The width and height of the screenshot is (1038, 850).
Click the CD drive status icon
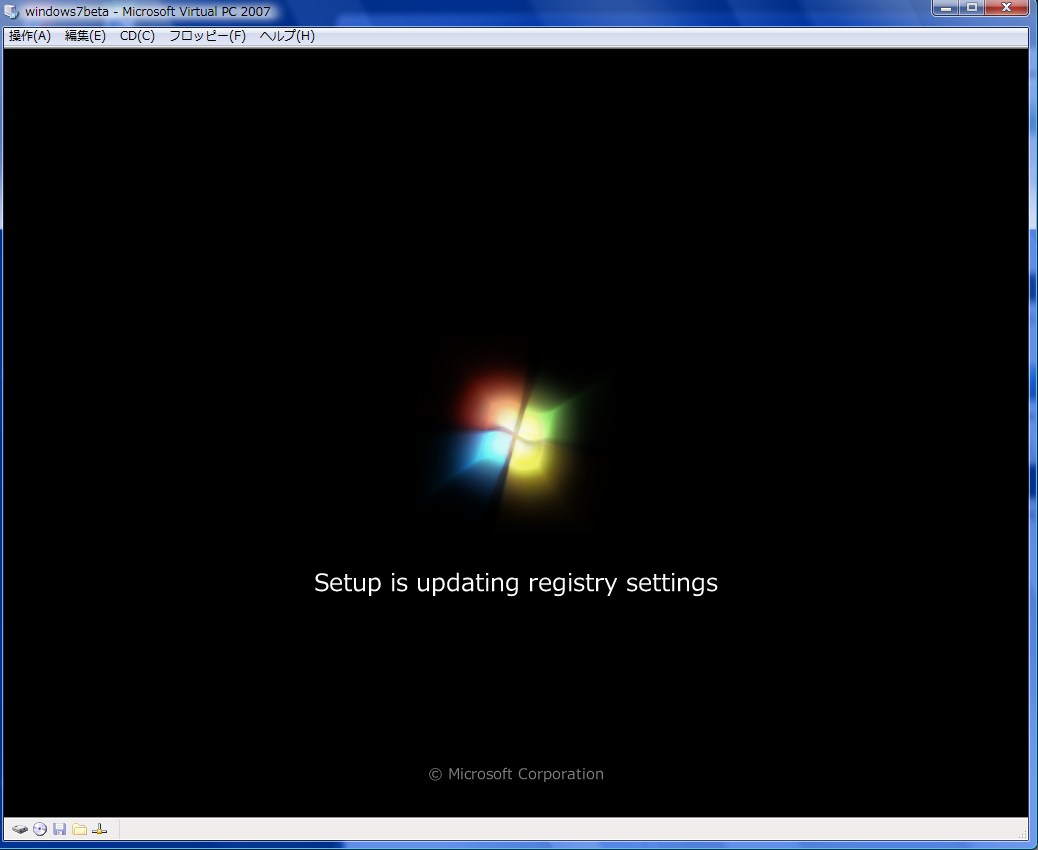click(40, 829)
